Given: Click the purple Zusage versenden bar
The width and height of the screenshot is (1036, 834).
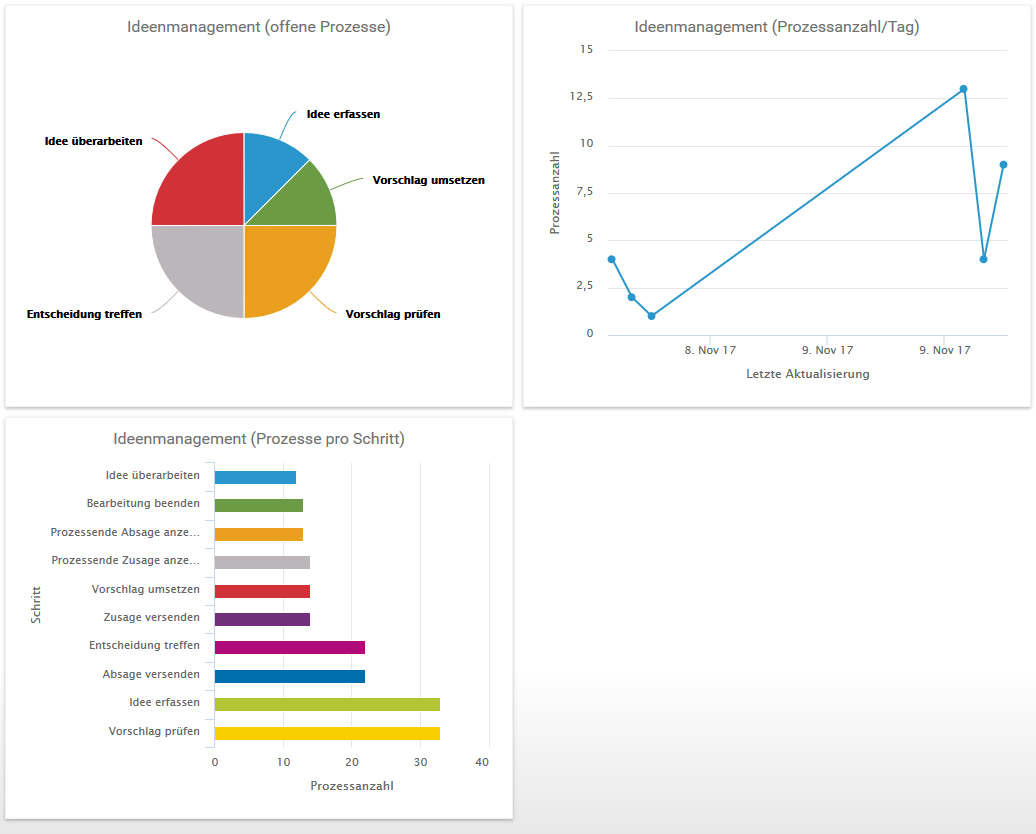Looking at the screenshot, I should tap(262, 620).
